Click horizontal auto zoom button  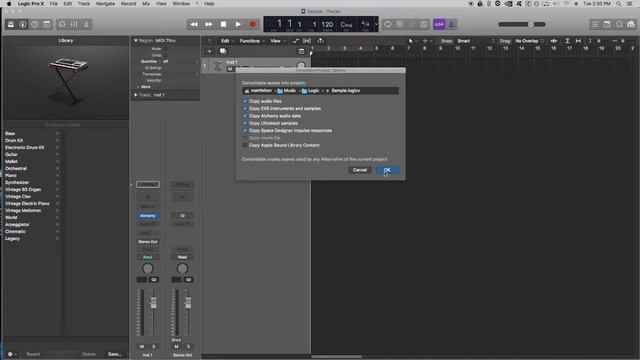pyautogui.click(x=578, y=41)
